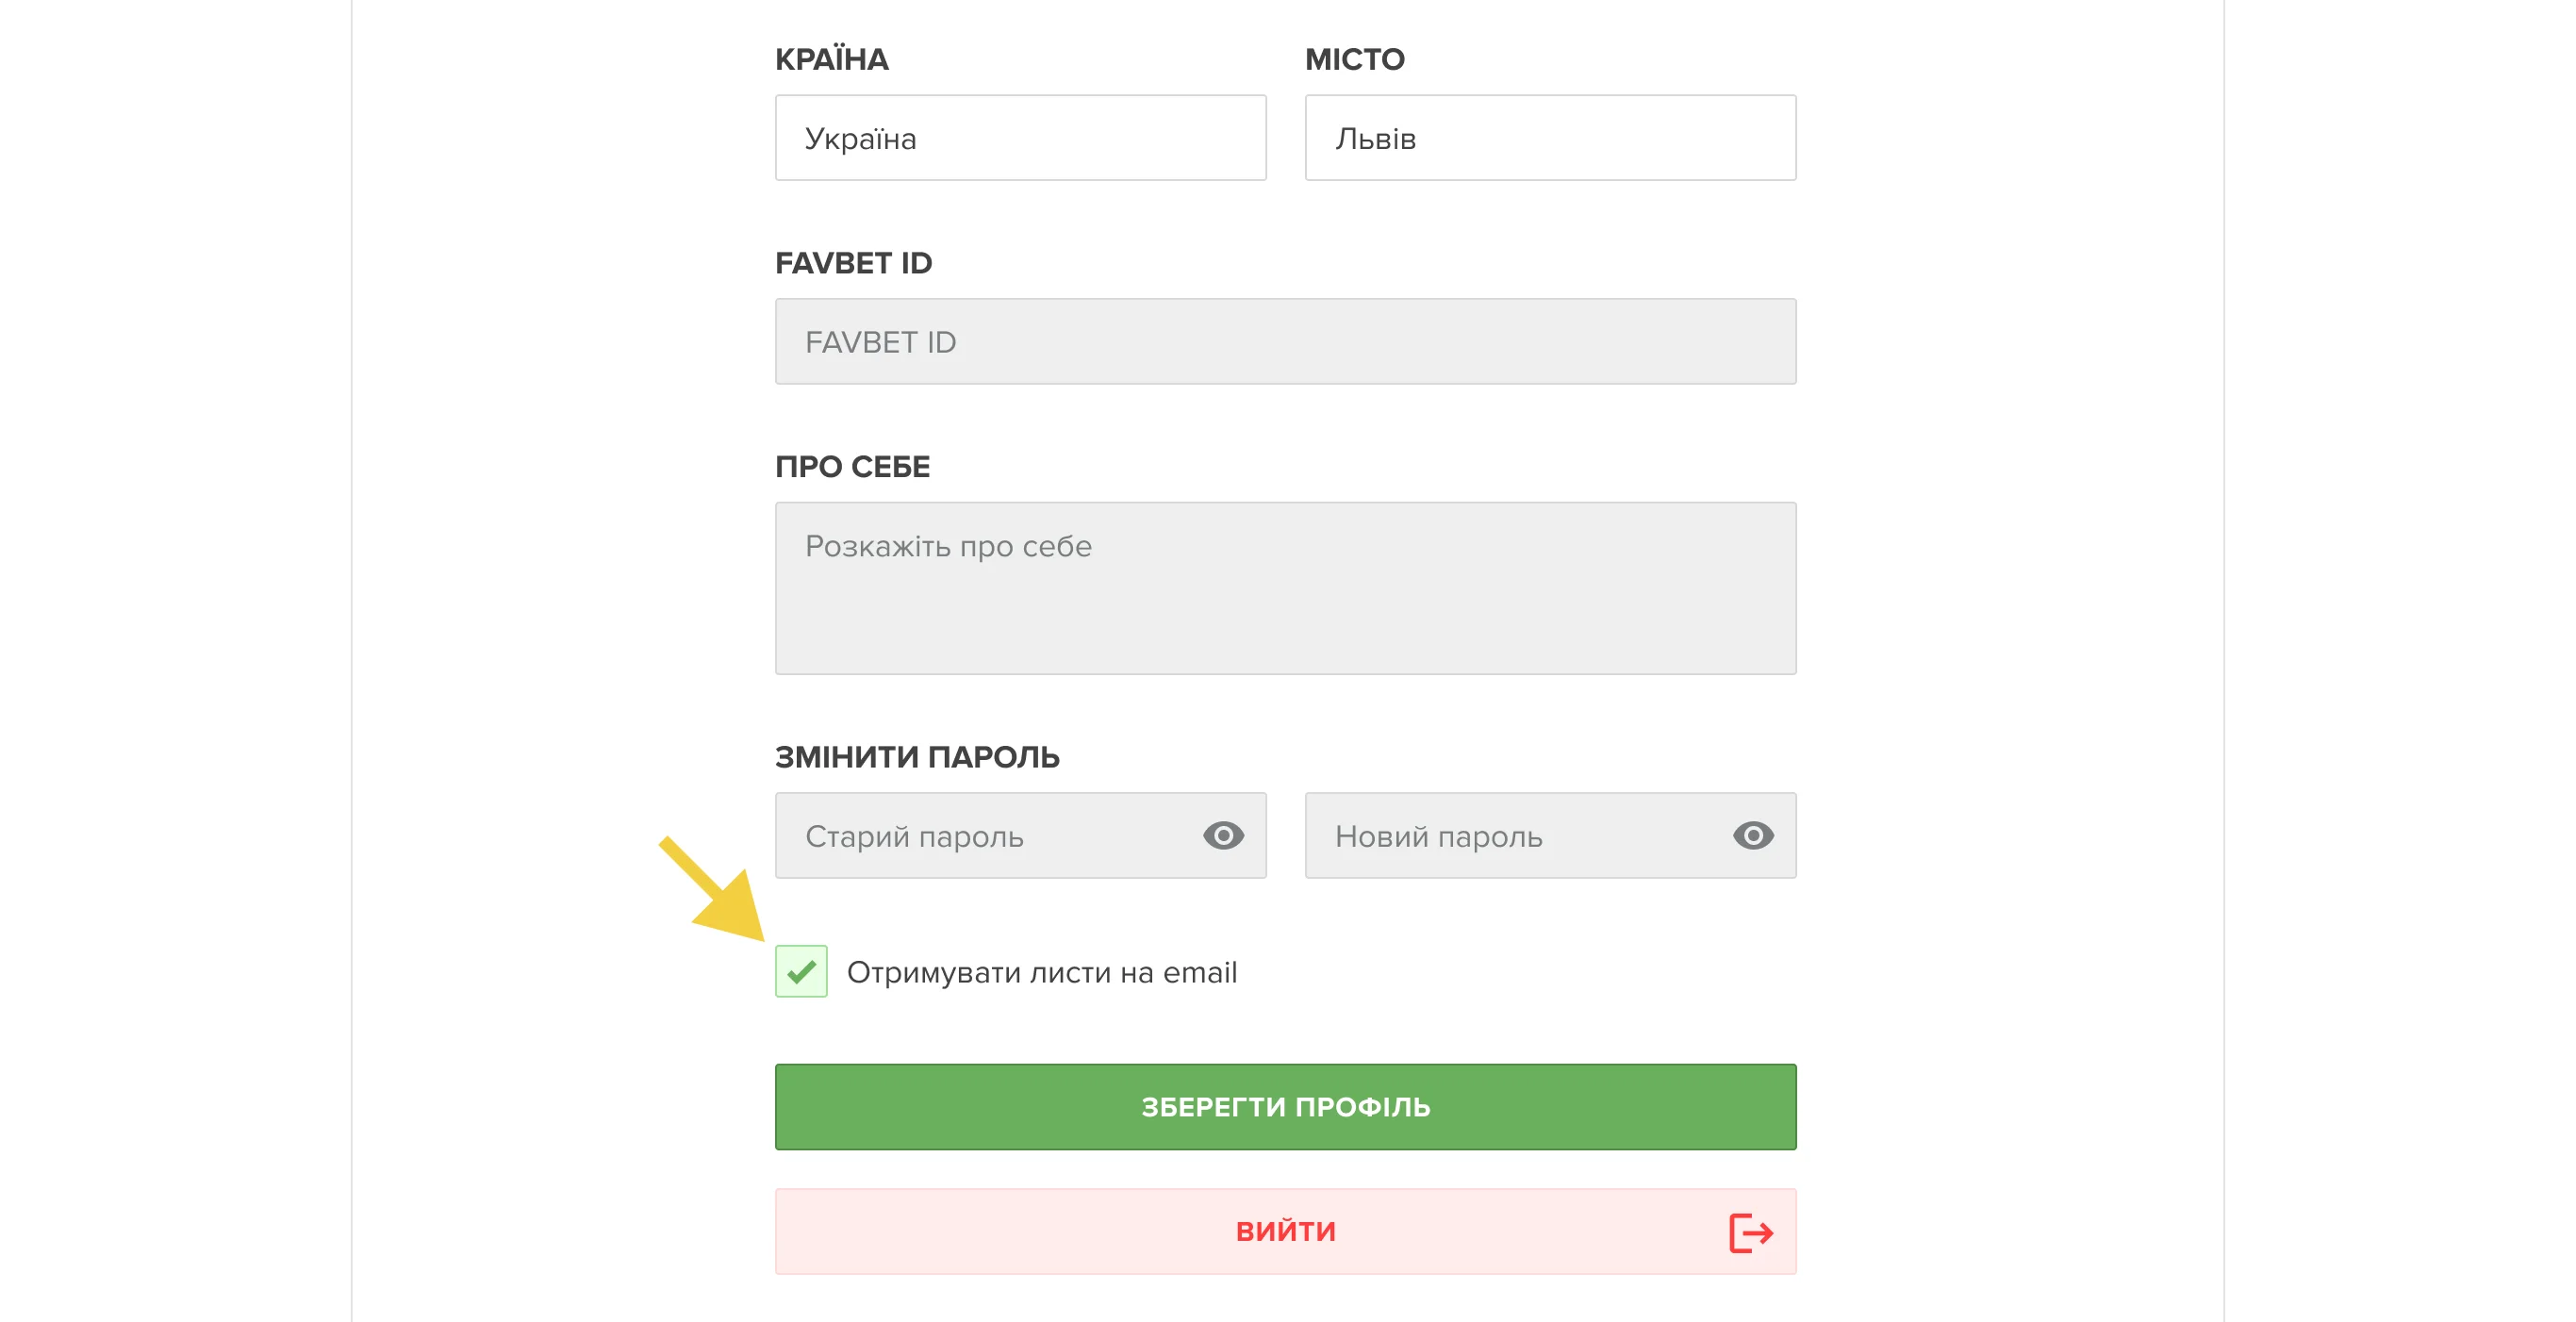Focus the 'Новий пароль' input field
2576x1322 pixels.
pos(1515,836)
